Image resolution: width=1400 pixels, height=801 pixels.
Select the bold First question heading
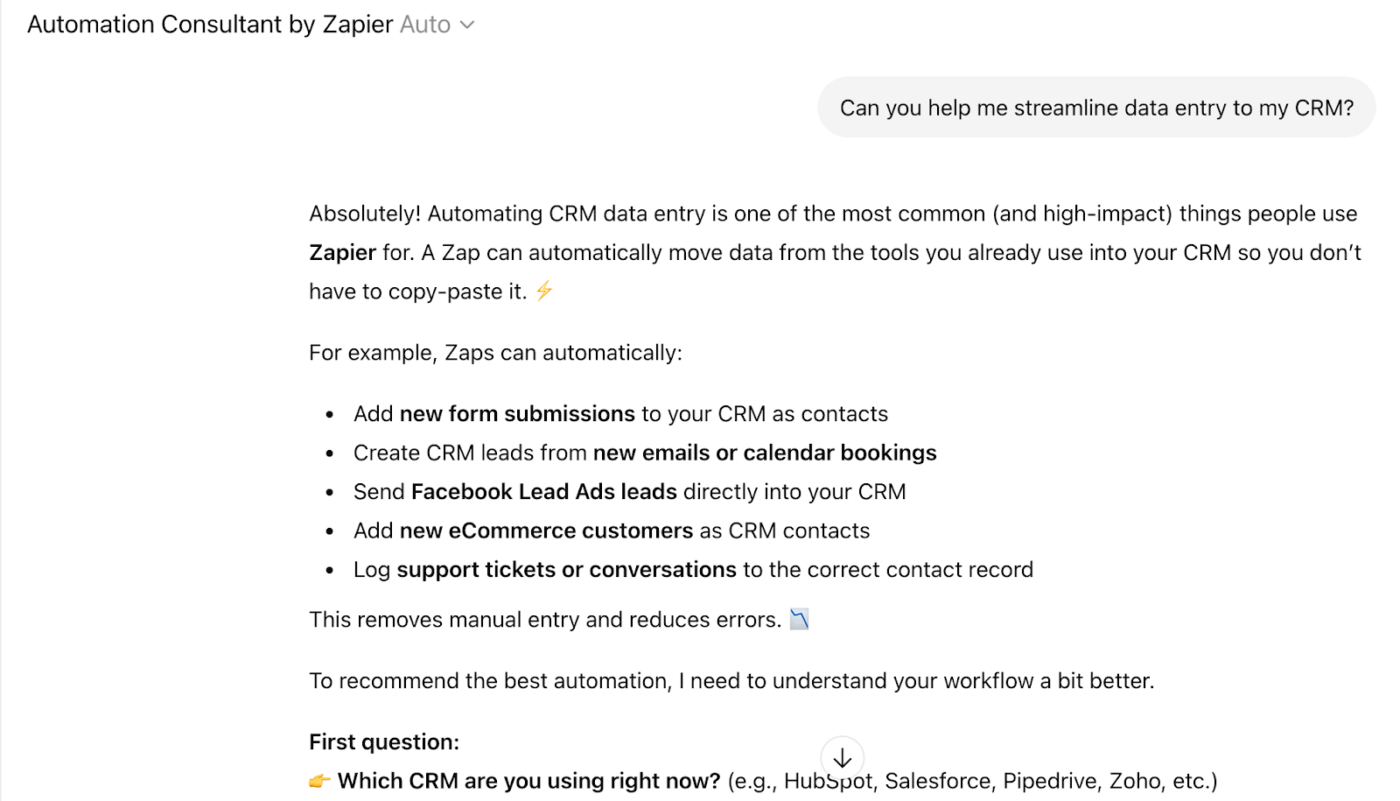(383, 741)
